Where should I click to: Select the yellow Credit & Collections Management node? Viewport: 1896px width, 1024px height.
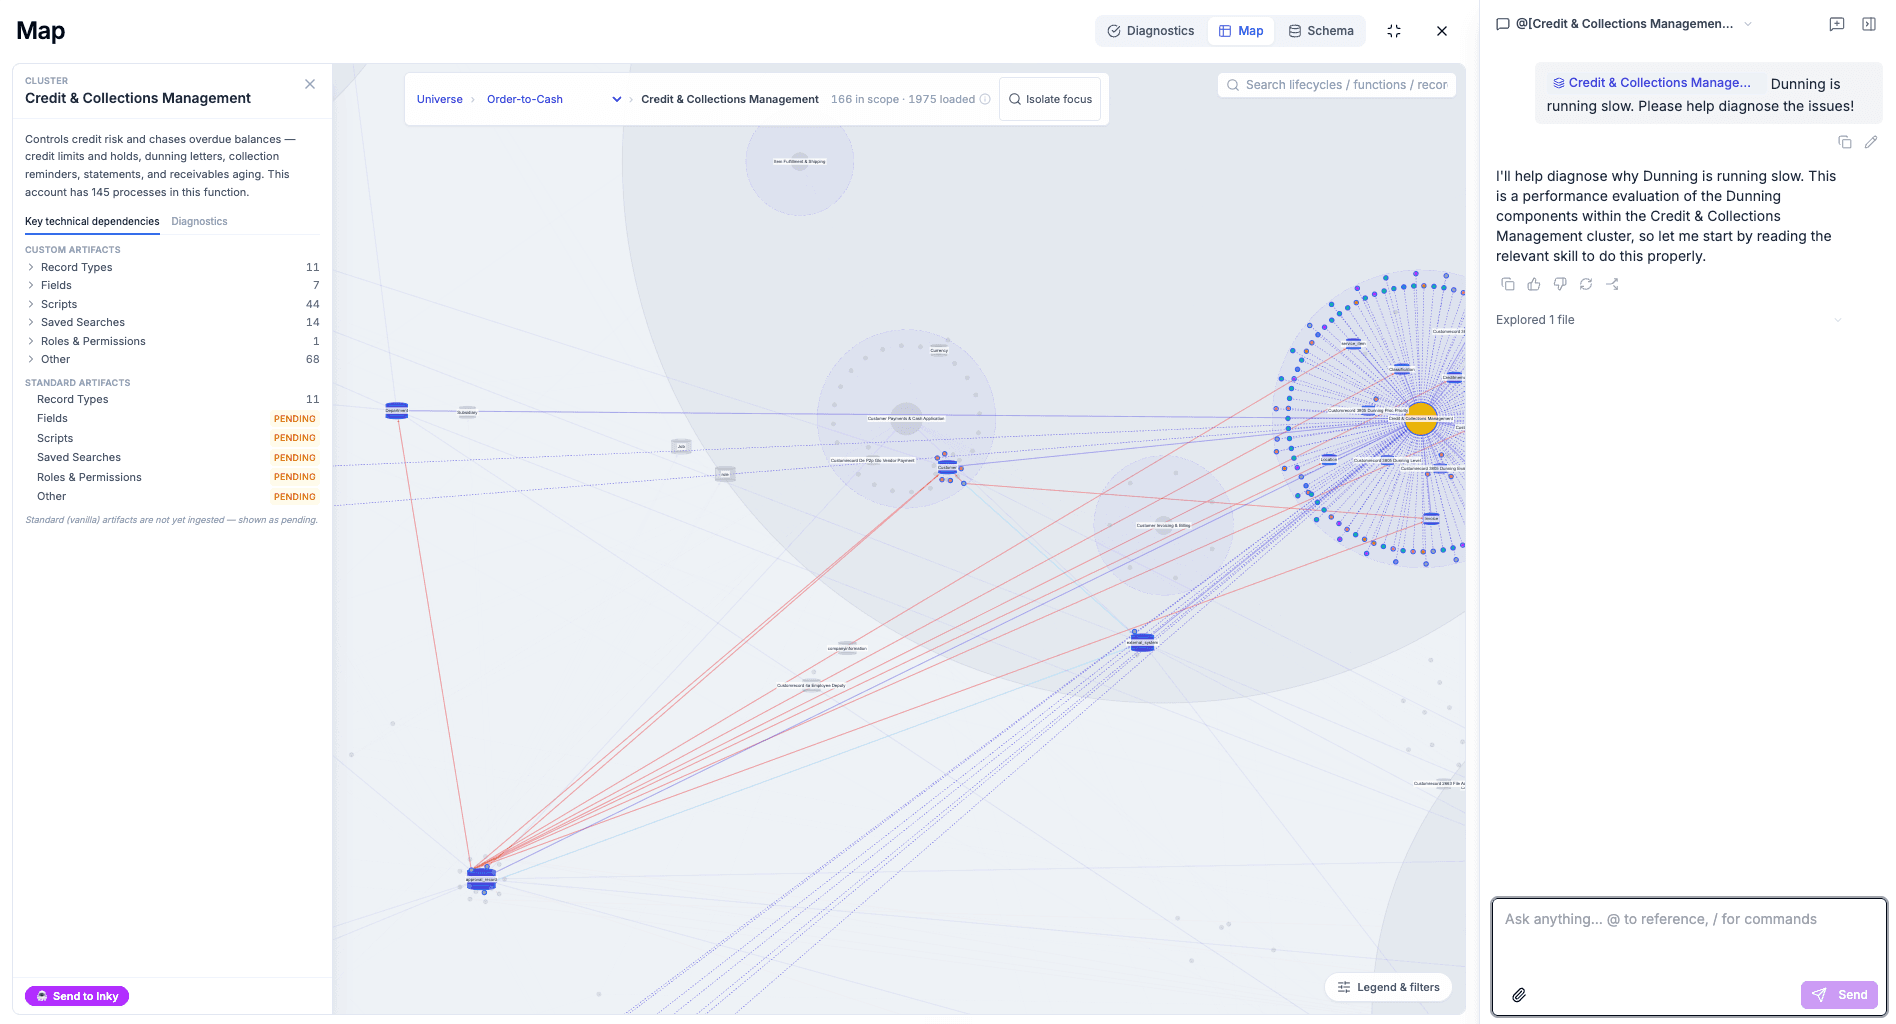[1421, 418]
